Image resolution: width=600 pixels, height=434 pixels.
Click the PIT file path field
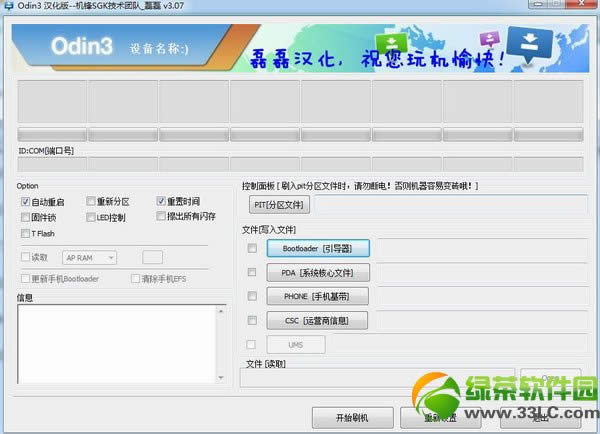point(451,205)
